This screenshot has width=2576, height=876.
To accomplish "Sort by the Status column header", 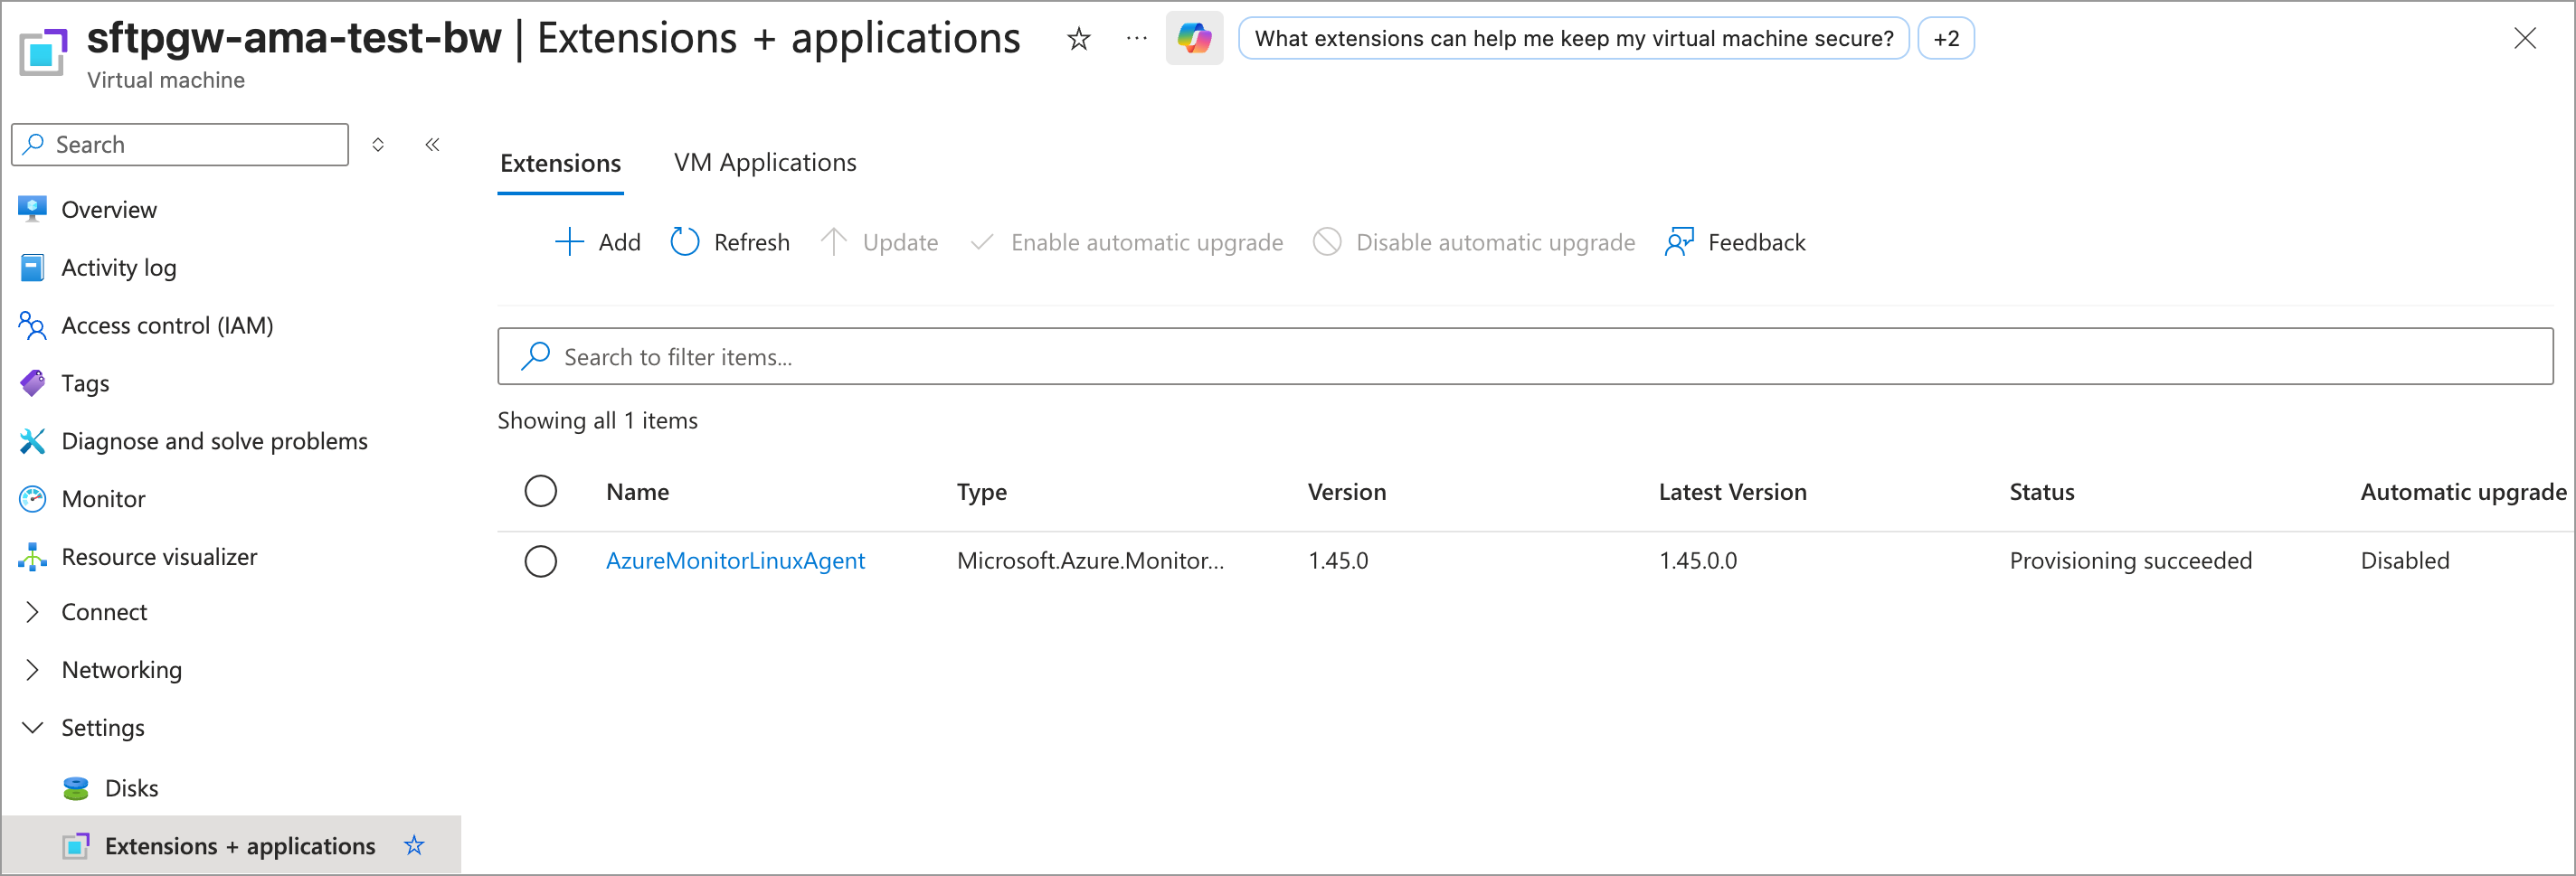I will [x=2042, y=492].
